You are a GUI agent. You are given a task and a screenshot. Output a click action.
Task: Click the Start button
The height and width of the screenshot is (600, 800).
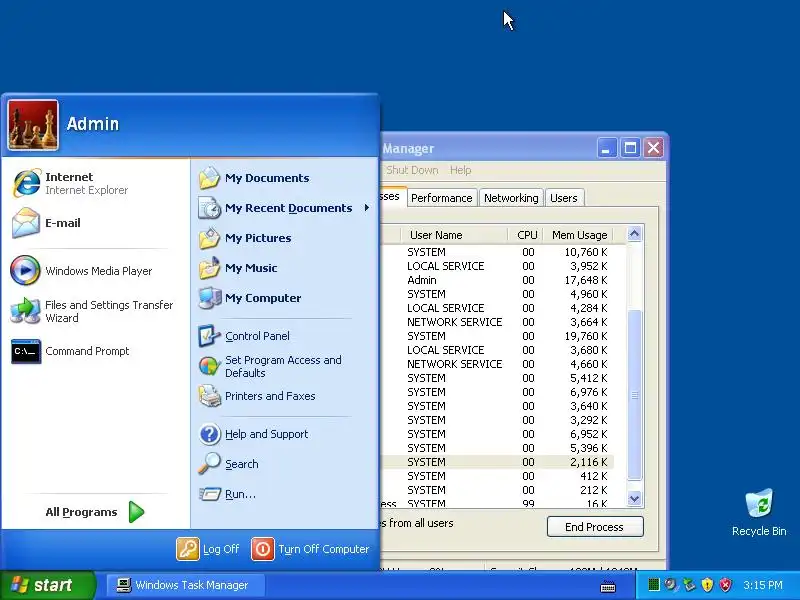[48, 585]
